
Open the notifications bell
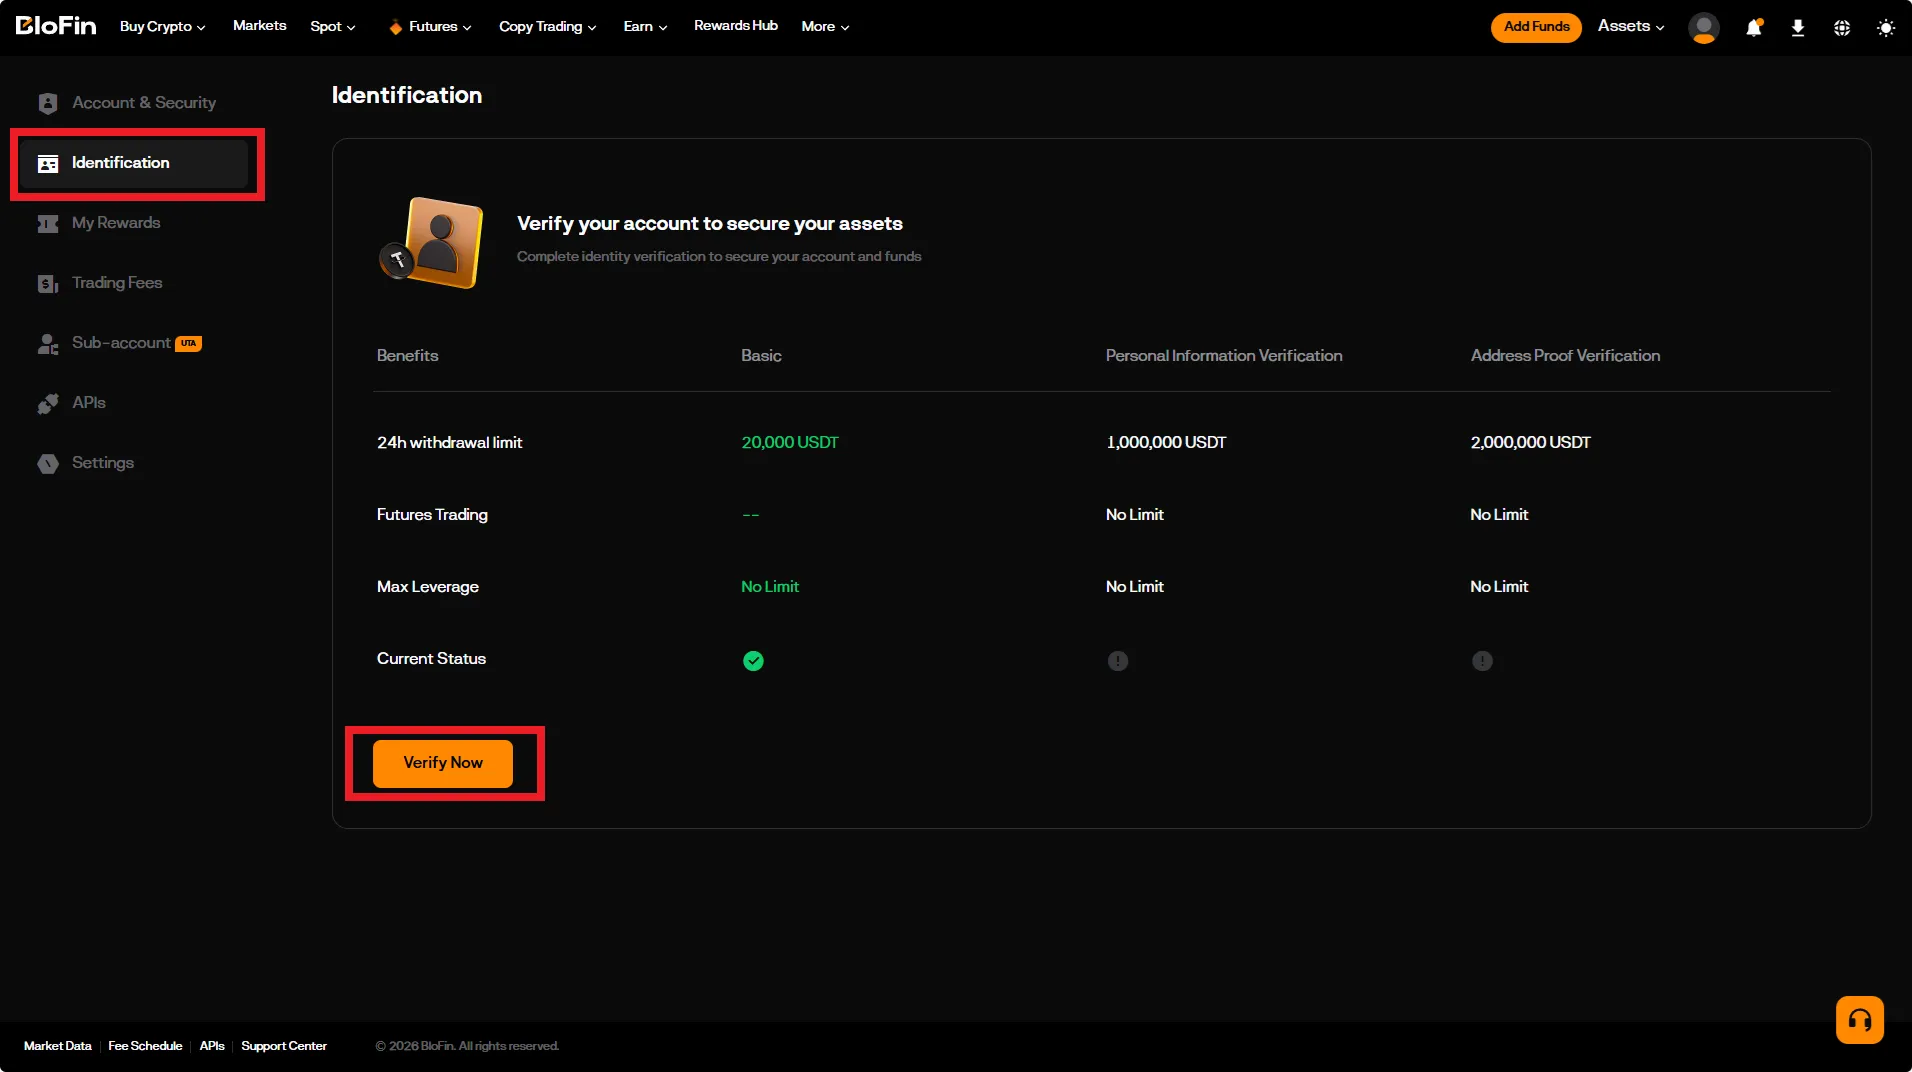1754,27
